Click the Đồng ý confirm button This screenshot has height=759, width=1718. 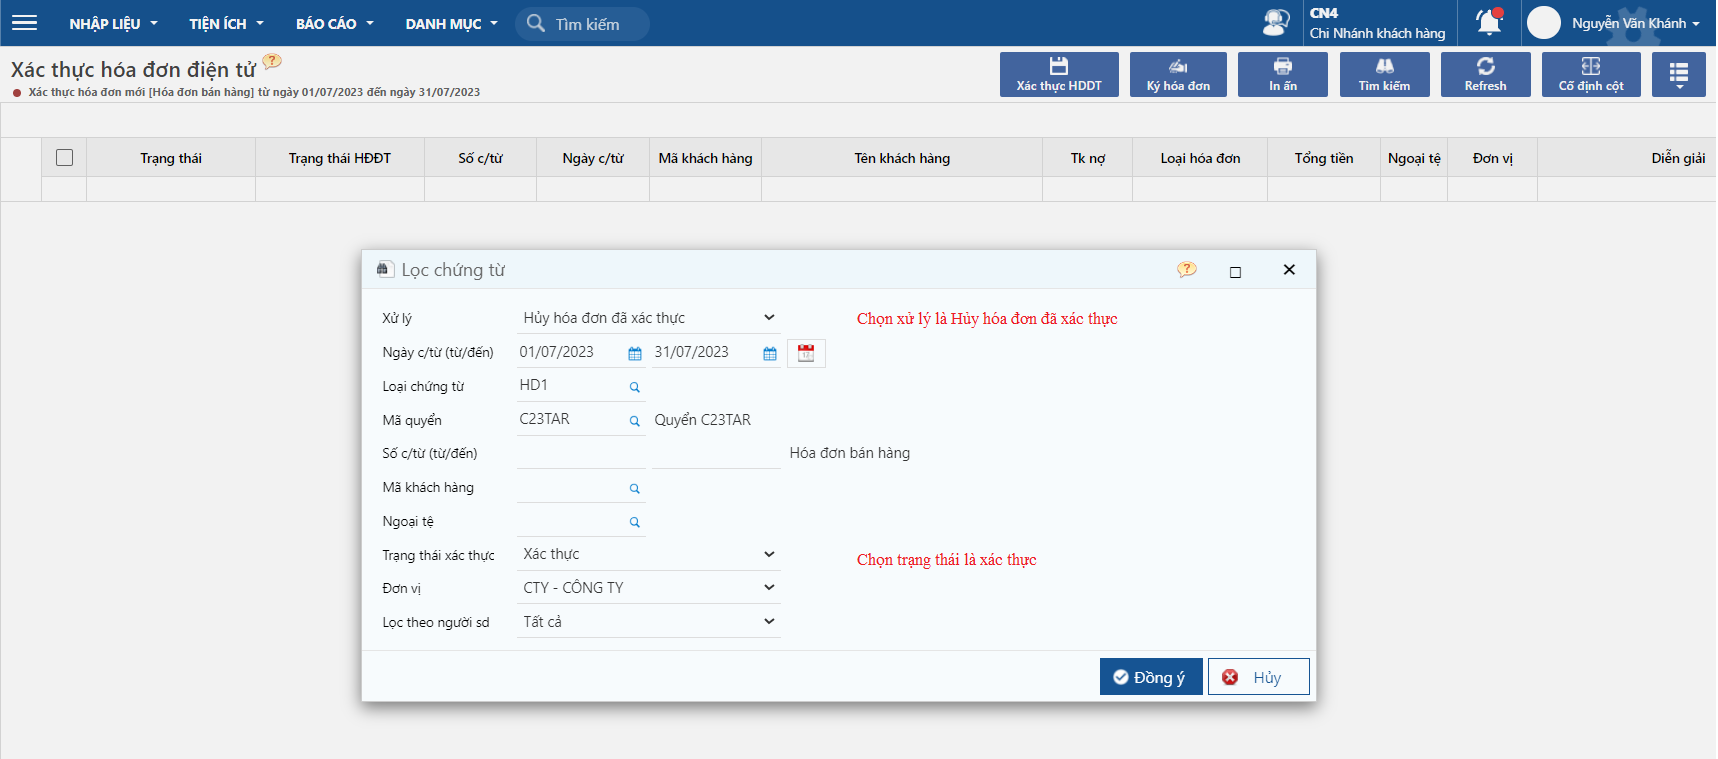(x=1150, y=677)
